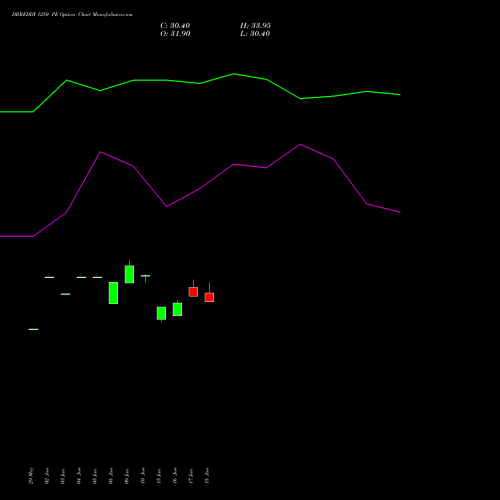Select the 09 Jun date label
The height and width of the screenshot is (500, 500).
click(x=127, y=476)
